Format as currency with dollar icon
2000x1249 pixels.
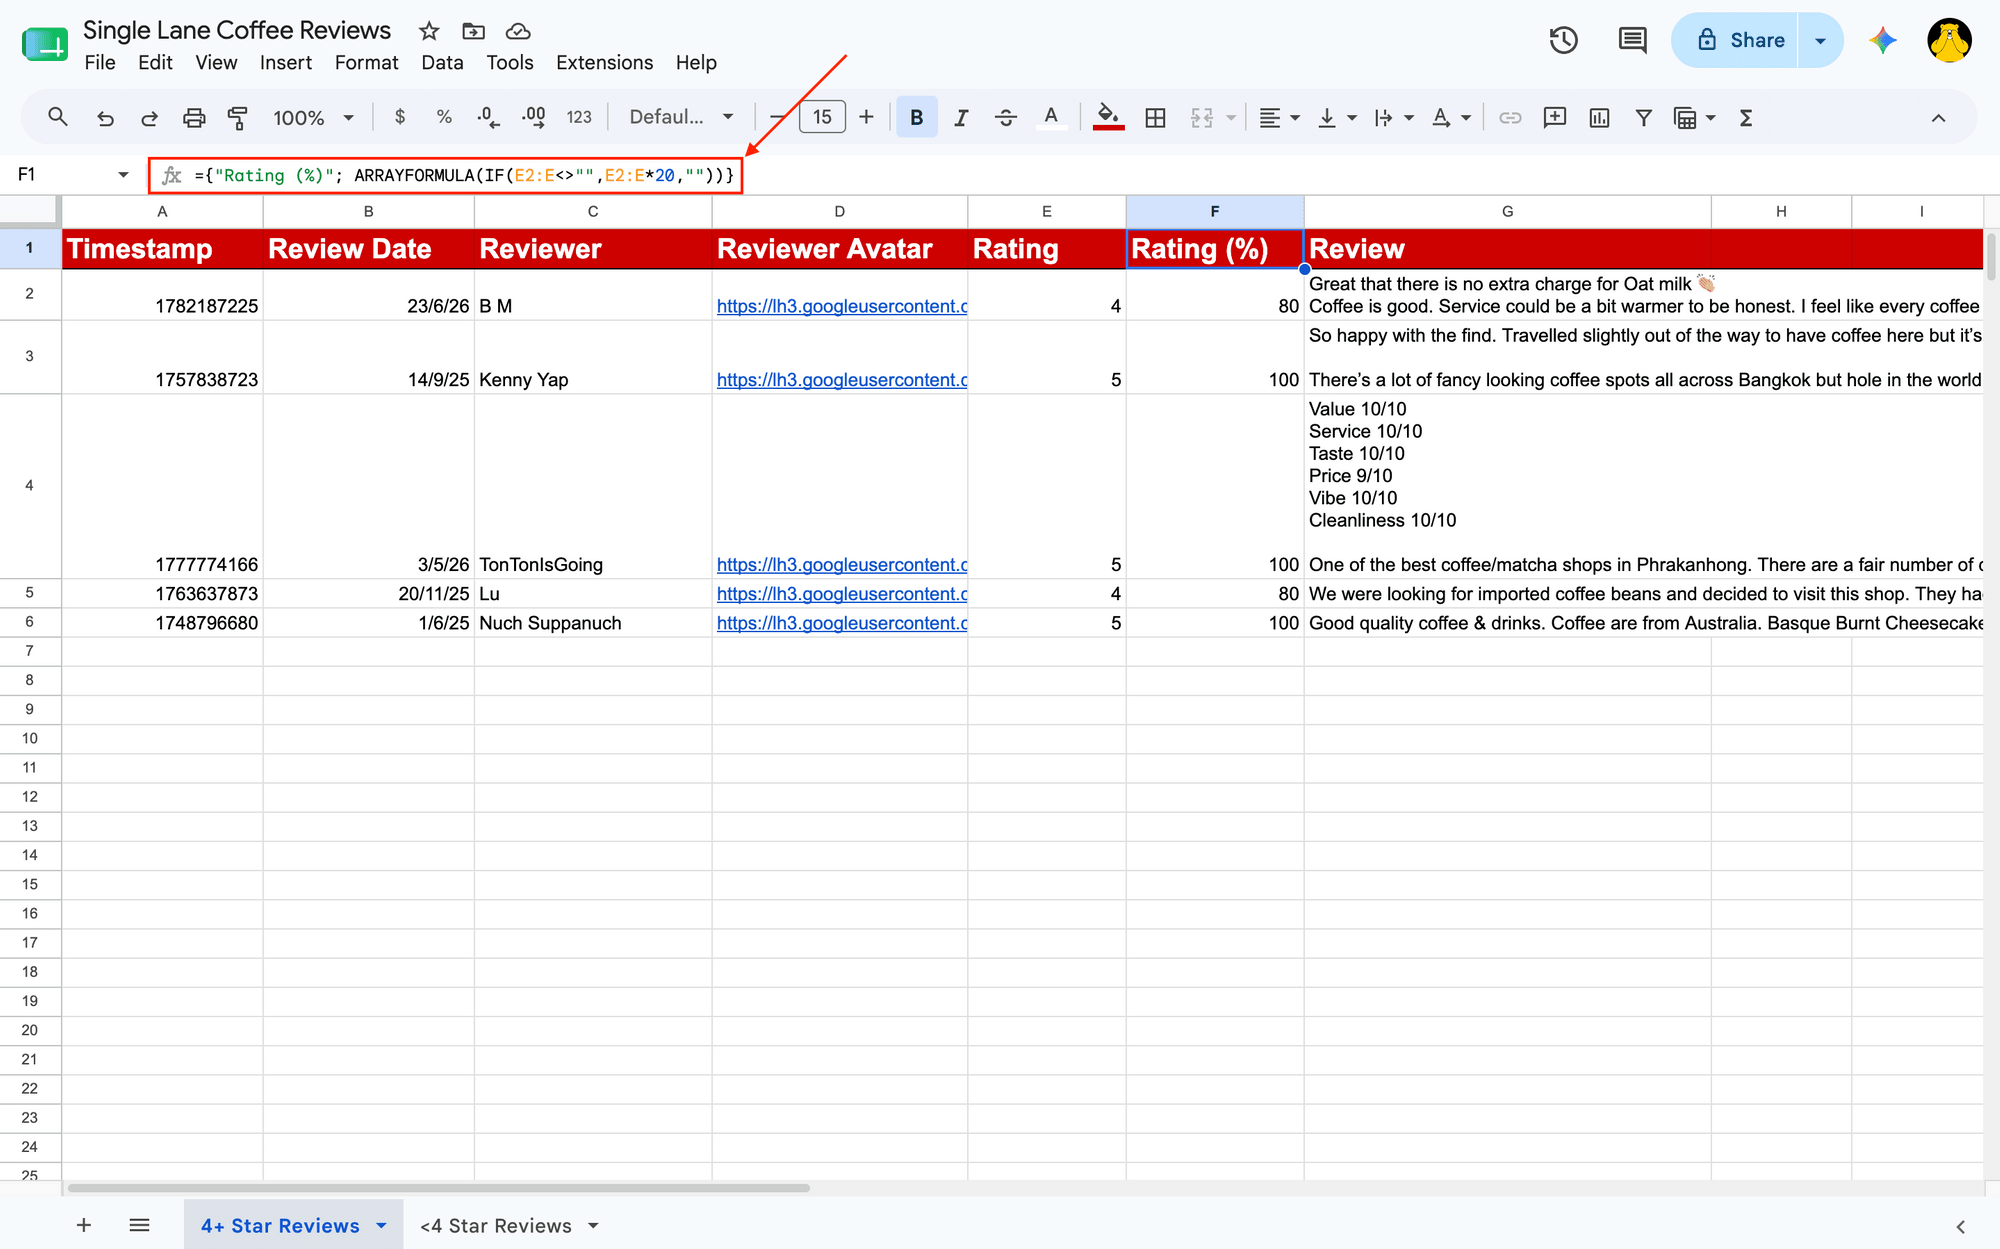(x=400, y=117)
